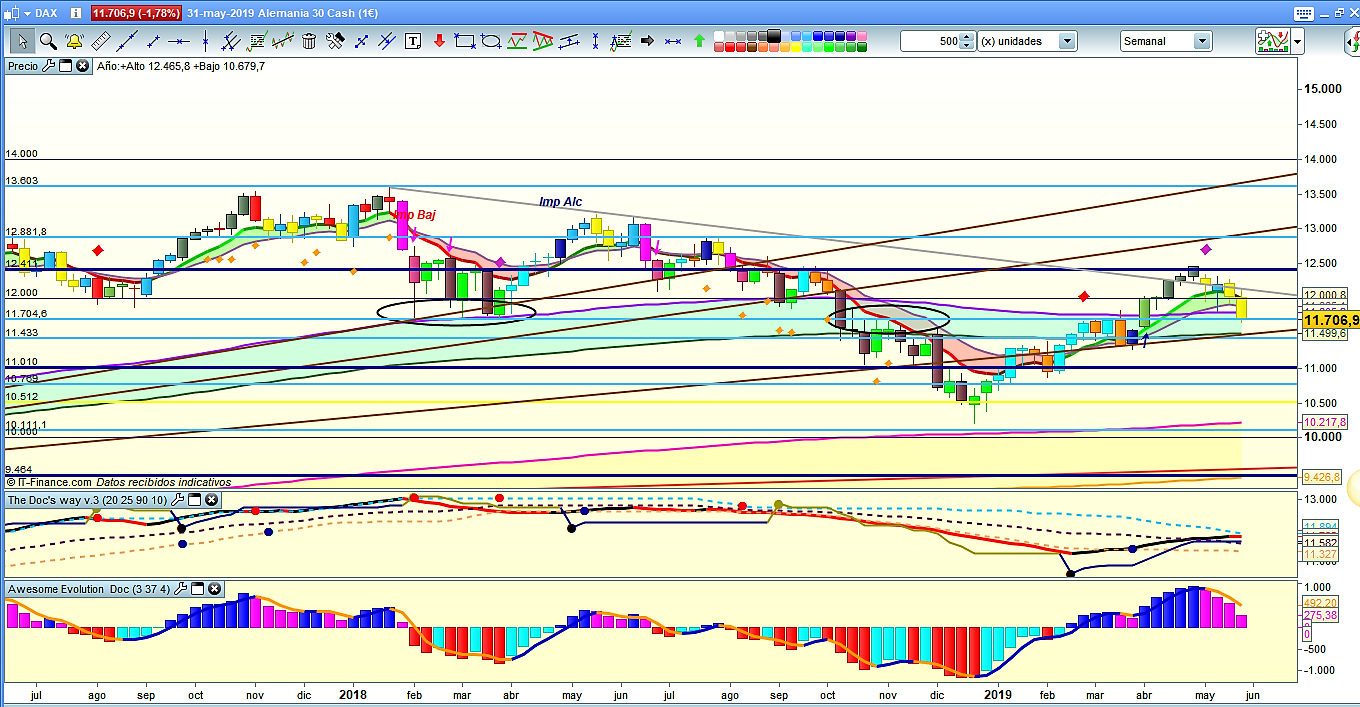Image resolution: width=1360 pixels, height=707 pixels.
Task: Click the trash can delete tool
Action: point(309,41)
